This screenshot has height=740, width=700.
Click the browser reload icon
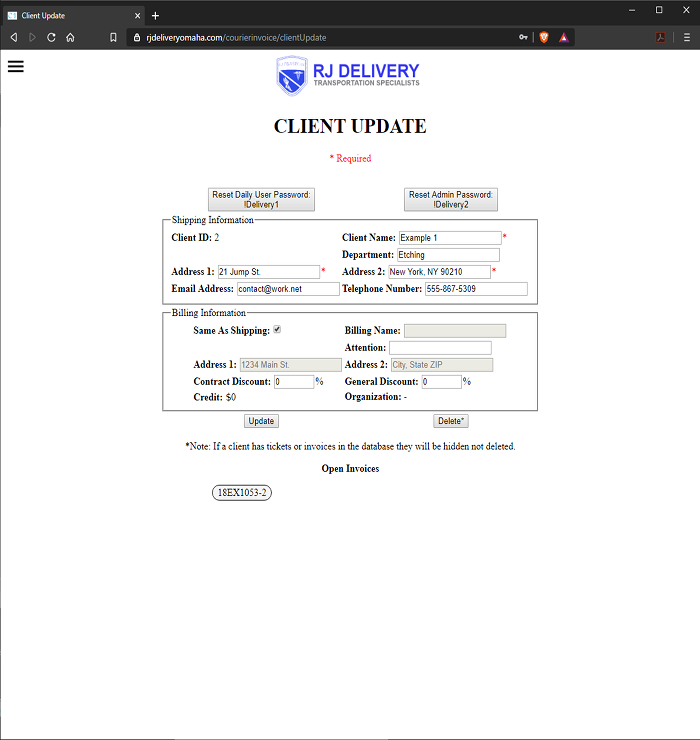pos(51,37)
